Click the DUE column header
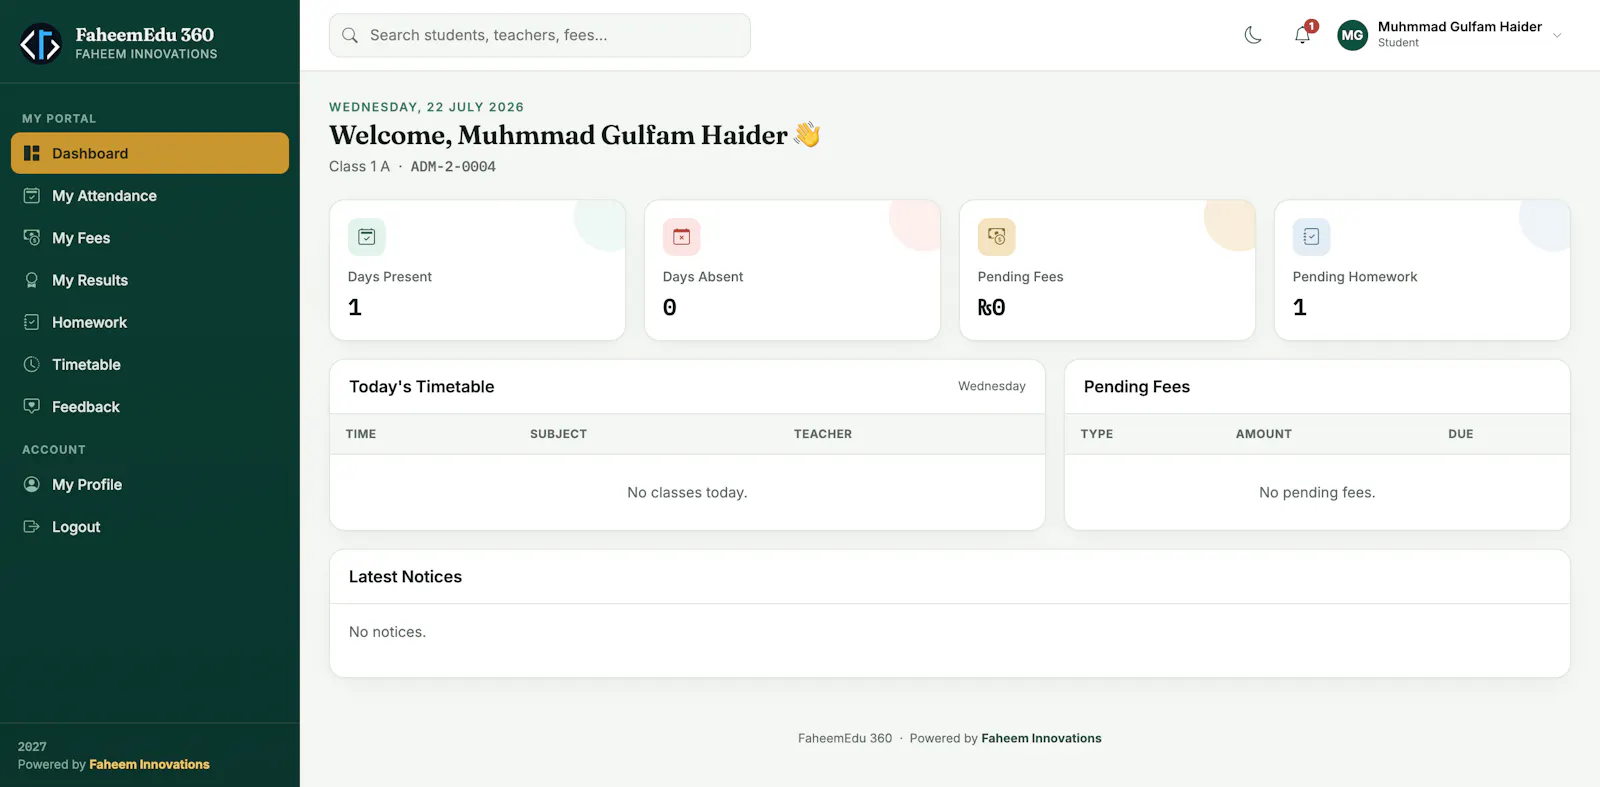1600x787 pixels. click(1461, 434)
